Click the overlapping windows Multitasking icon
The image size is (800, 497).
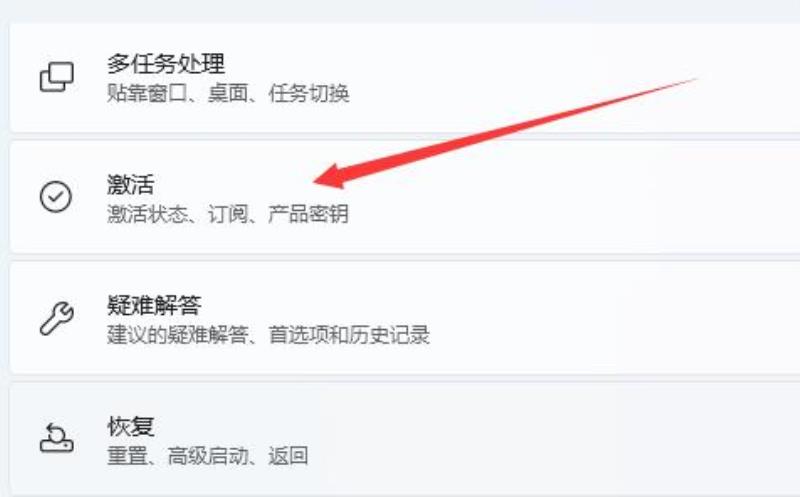(x=57, y=77)
